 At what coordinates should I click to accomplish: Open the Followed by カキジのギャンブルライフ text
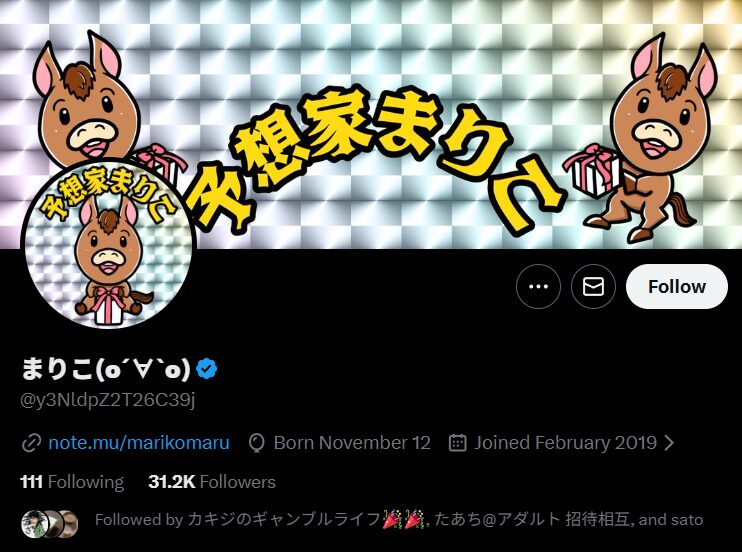399,520
